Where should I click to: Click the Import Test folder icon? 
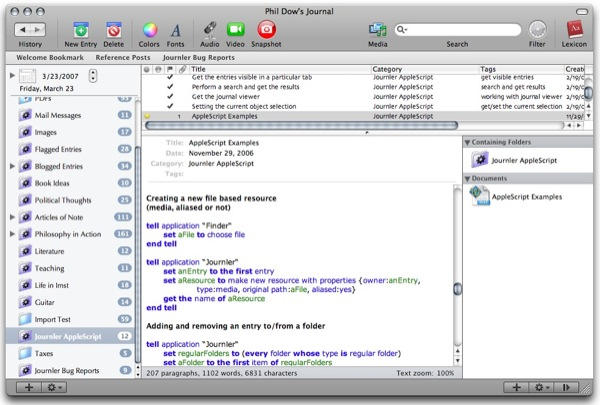pyautogui.click(x=25, y=319)
